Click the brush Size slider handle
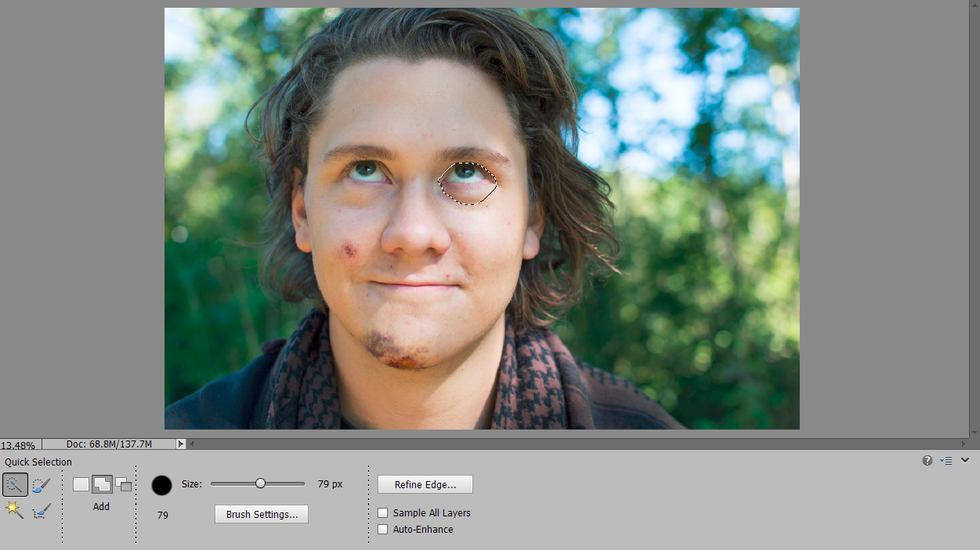Screen dimensions: 980x550 (260, 484)
